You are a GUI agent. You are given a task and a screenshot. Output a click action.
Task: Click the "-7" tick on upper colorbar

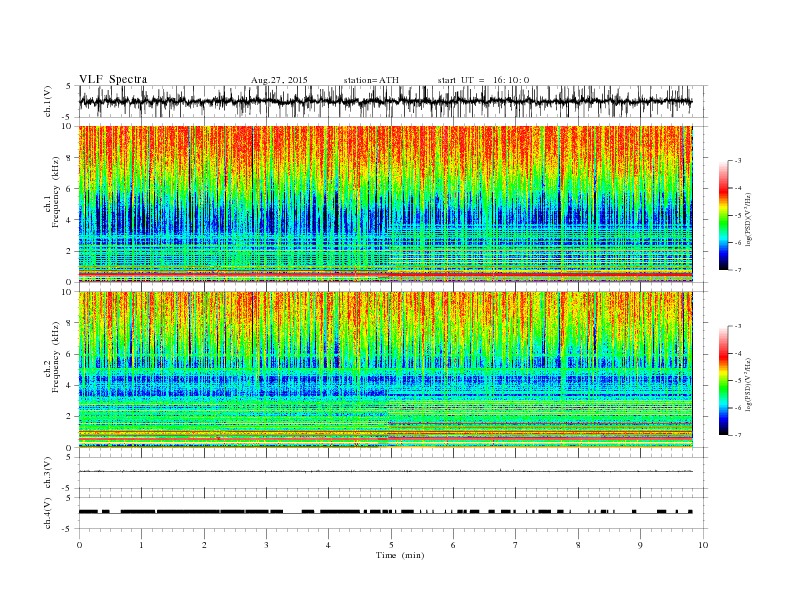click(738, 270)
